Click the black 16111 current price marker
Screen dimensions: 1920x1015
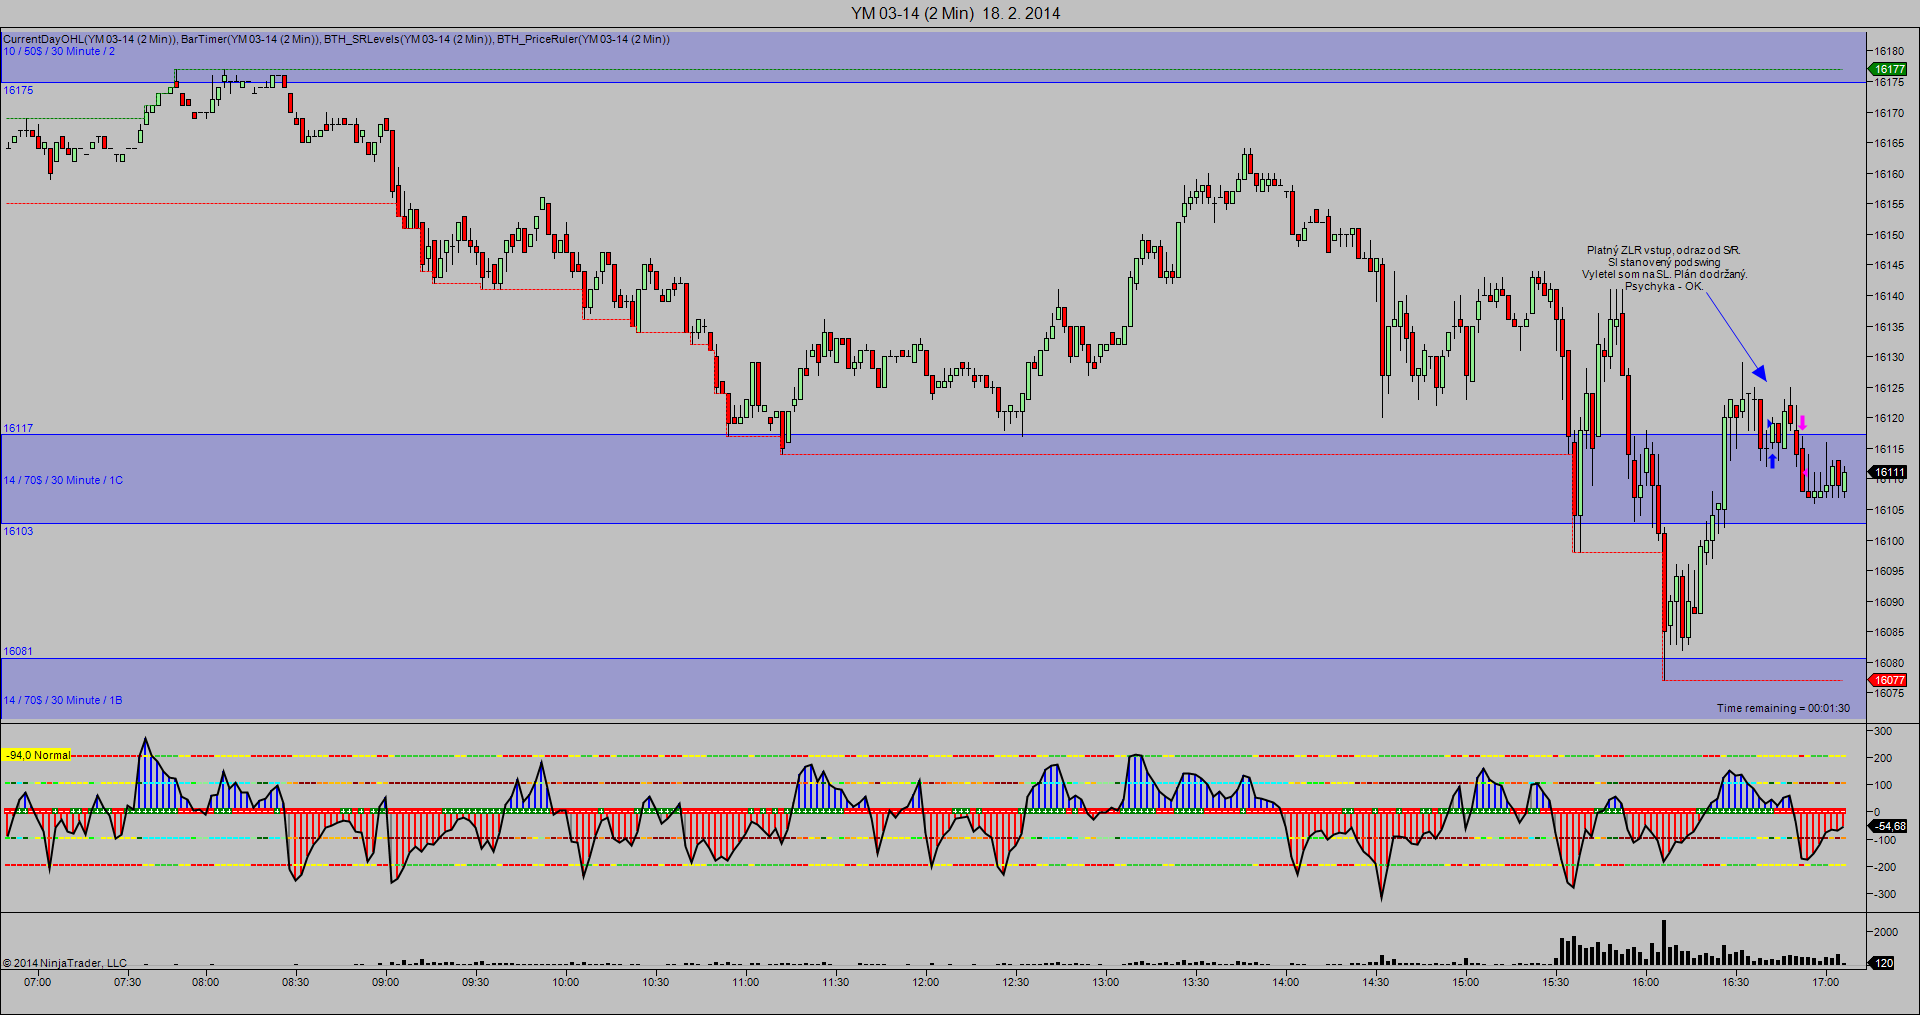click(x=1888, y=472)
